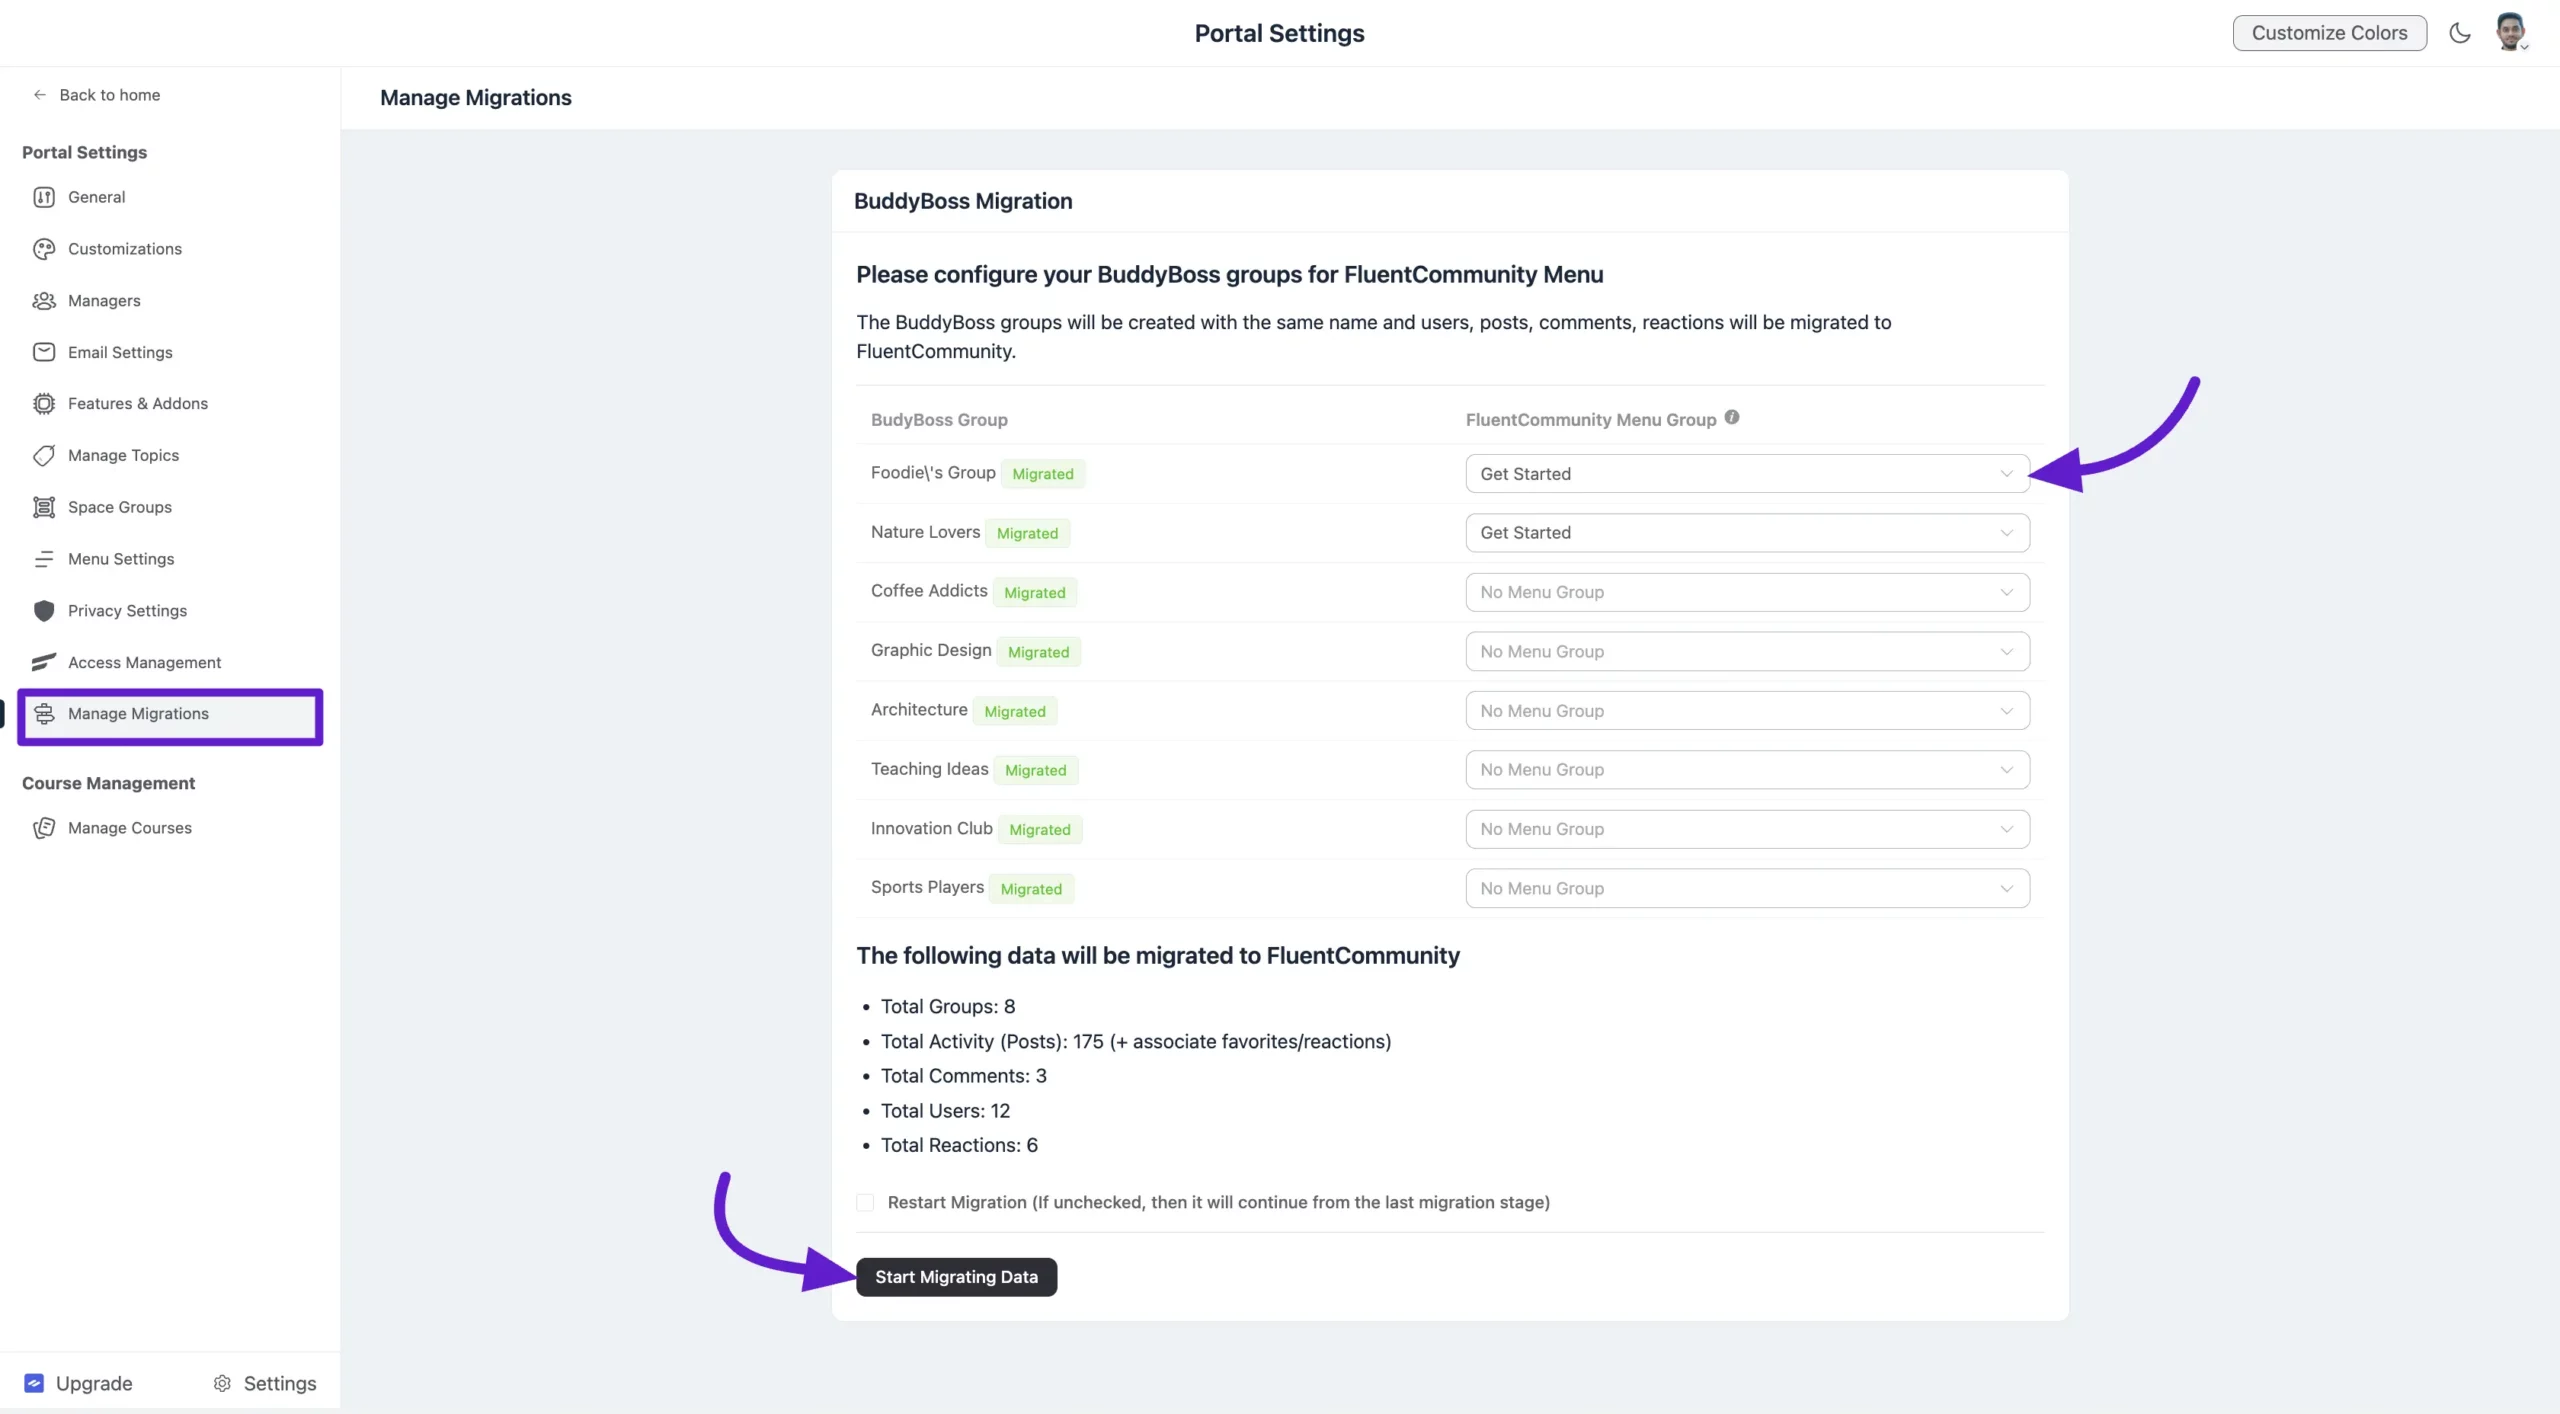Click the Customizations palette icon
Viewport: 2560px width, 1414px height.
[x=44, y=249]
